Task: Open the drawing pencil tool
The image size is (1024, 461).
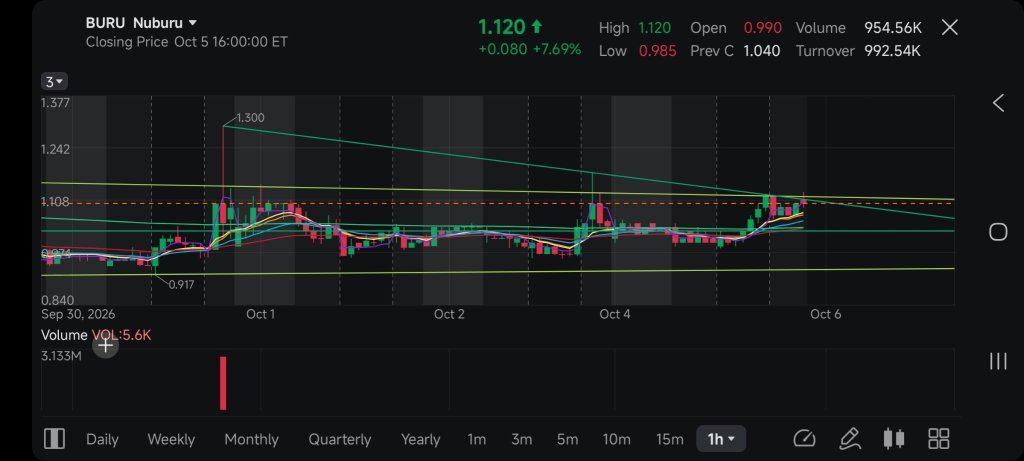Action: (849, 439)
